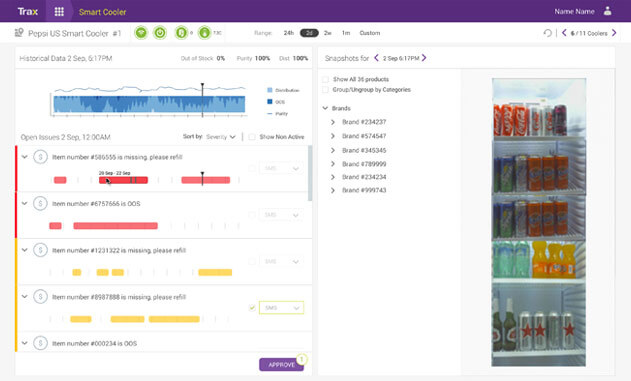
Task: Enable Show All 36 products checkbox
Action: [x=325, y=79]
